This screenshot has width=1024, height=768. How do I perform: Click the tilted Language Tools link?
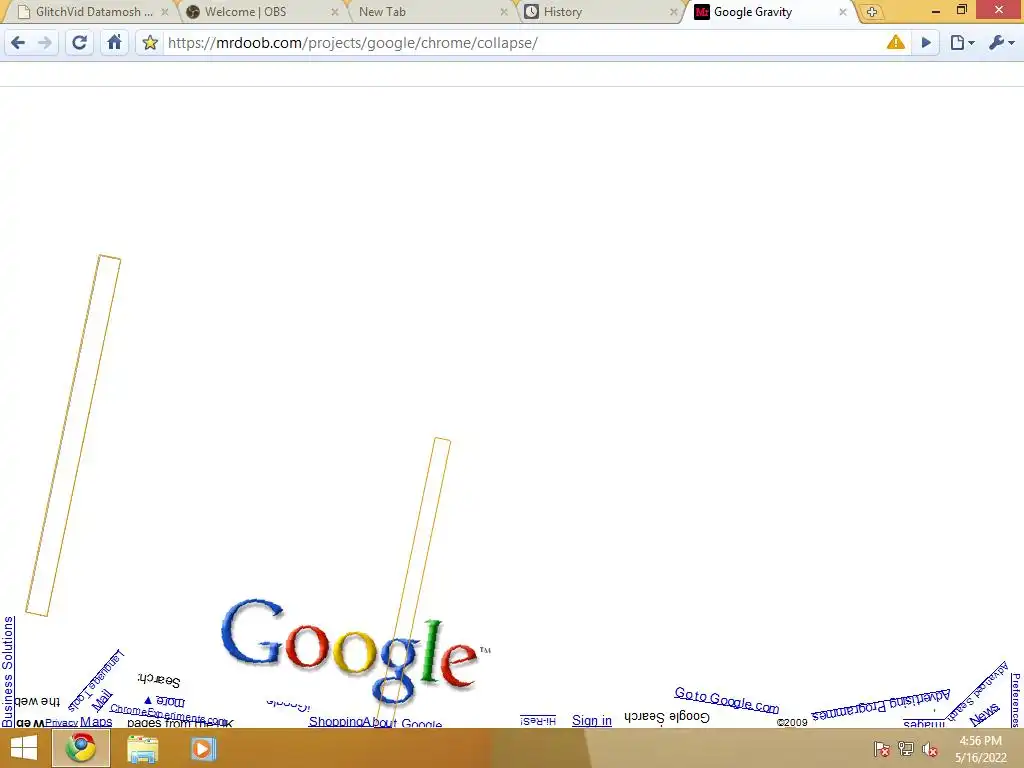pyautogui.click(x=95, y=680)
